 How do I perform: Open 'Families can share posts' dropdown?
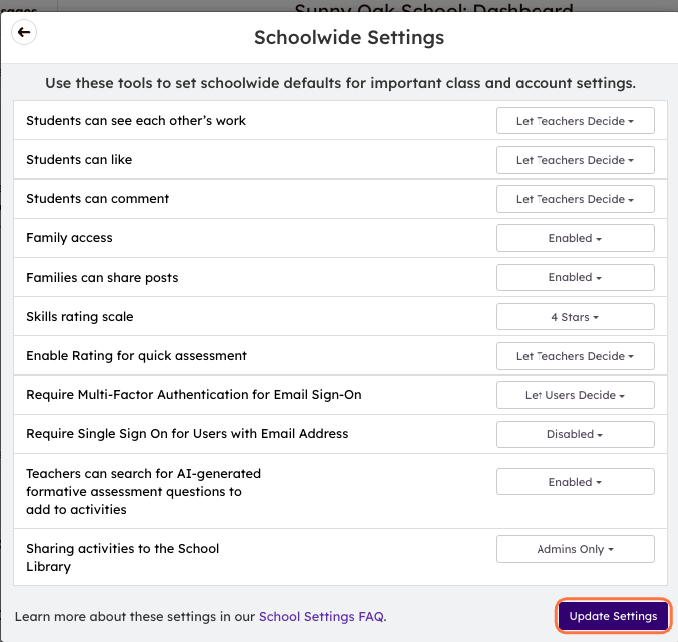(575, 277)
